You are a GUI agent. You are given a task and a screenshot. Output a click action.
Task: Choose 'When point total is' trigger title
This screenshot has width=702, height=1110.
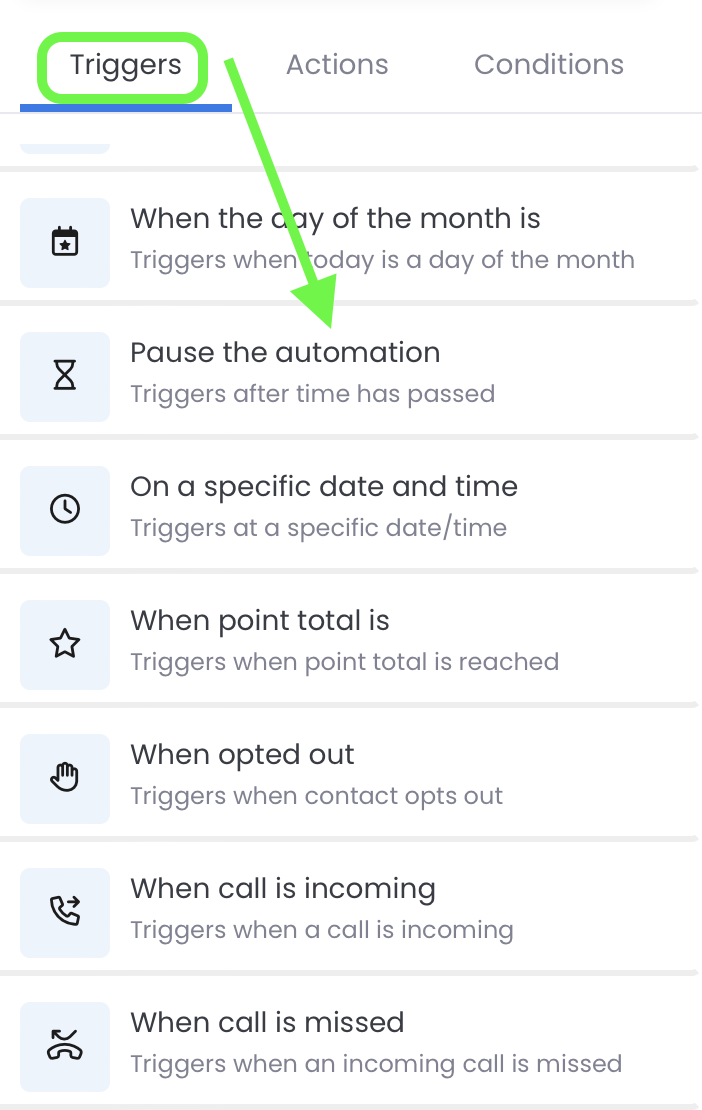pos(260,621)
